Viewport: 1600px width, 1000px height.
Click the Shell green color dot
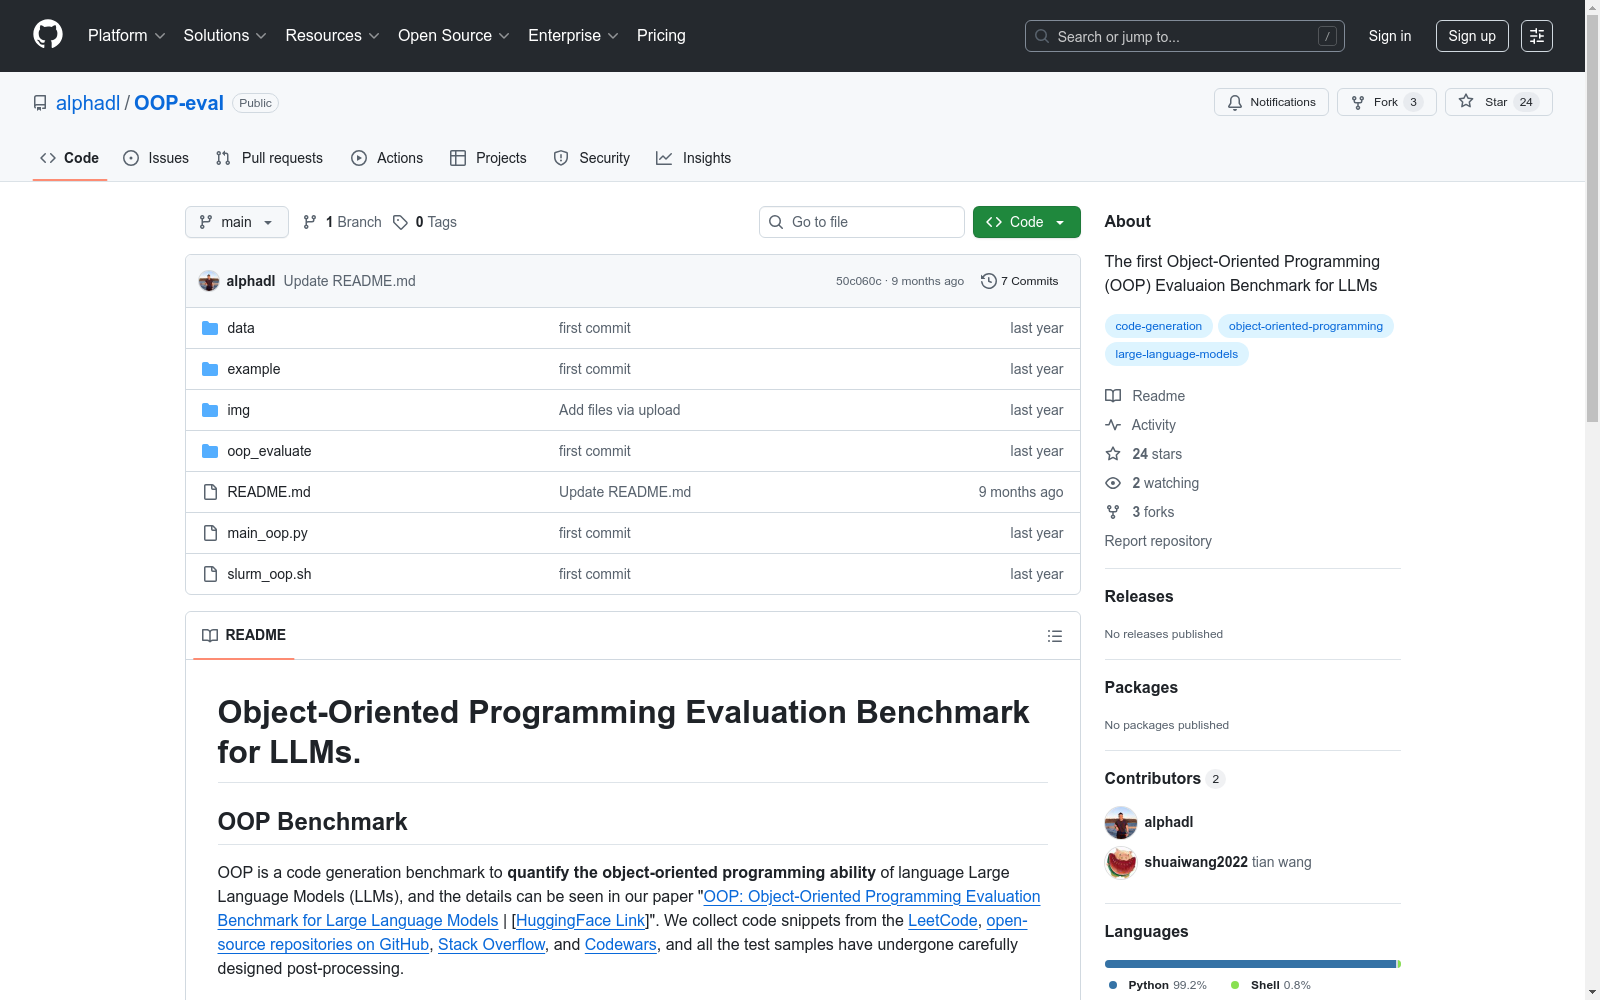[1235, 985]
